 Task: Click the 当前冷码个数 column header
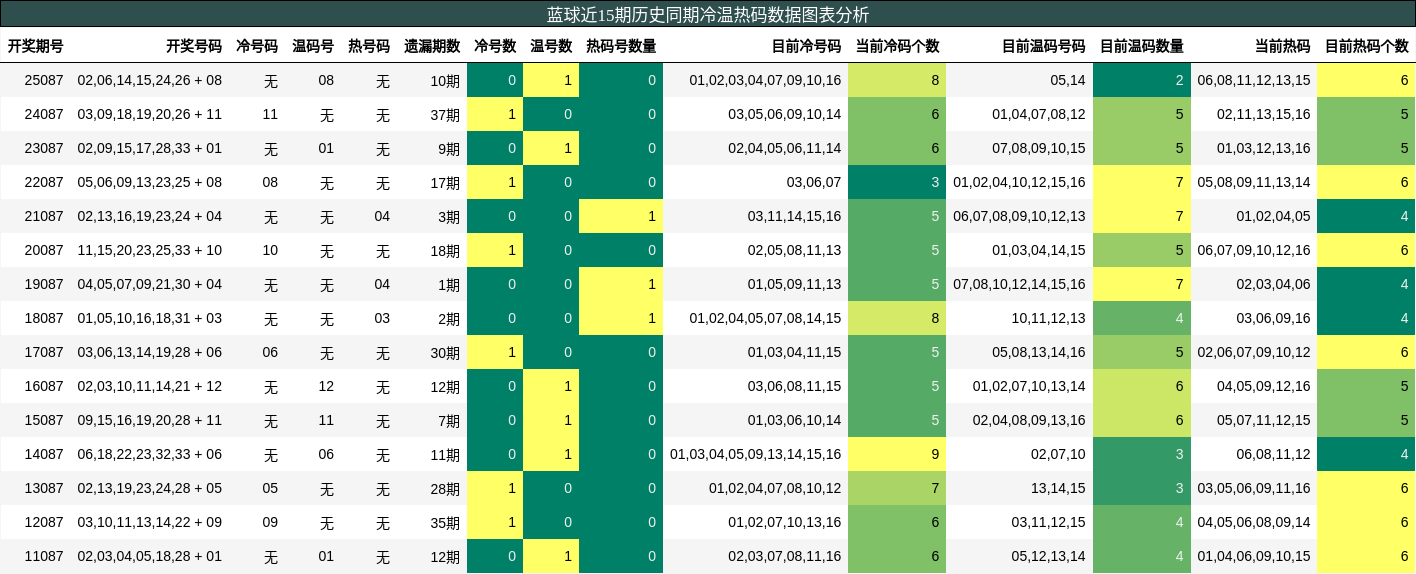coord(898,46)
